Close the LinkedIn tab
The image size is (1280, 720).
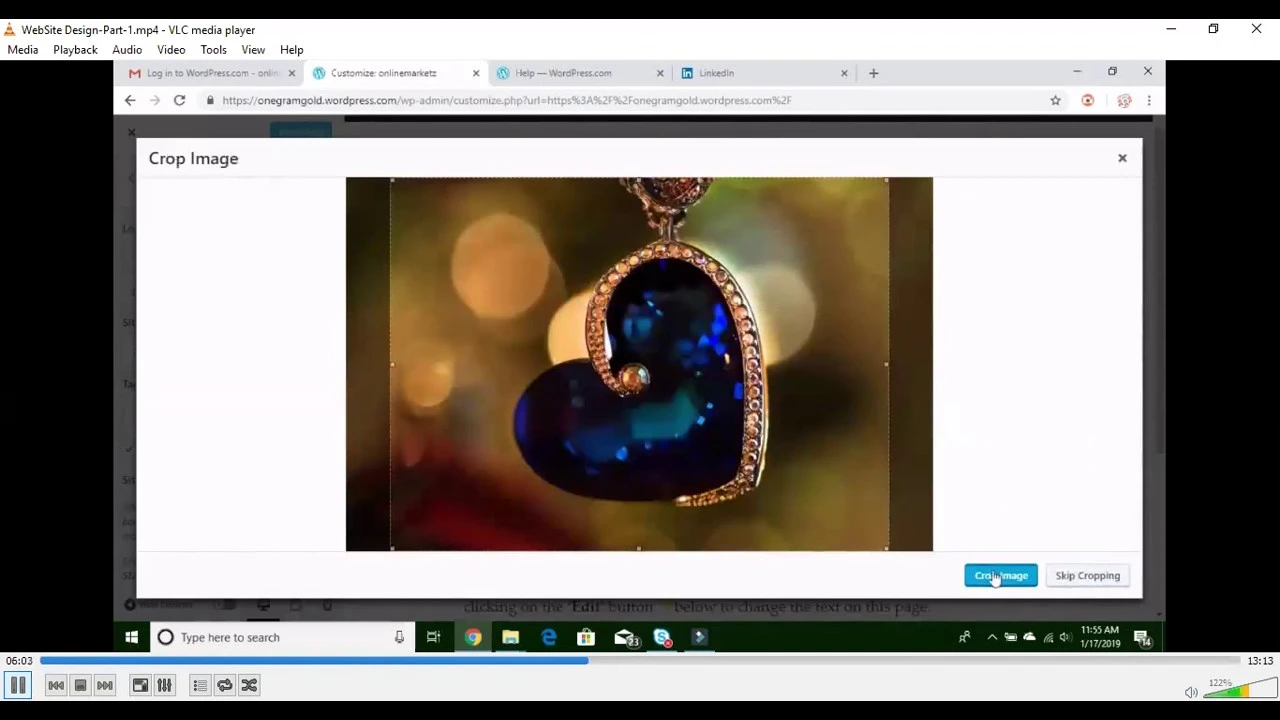(x=844, y=73)
